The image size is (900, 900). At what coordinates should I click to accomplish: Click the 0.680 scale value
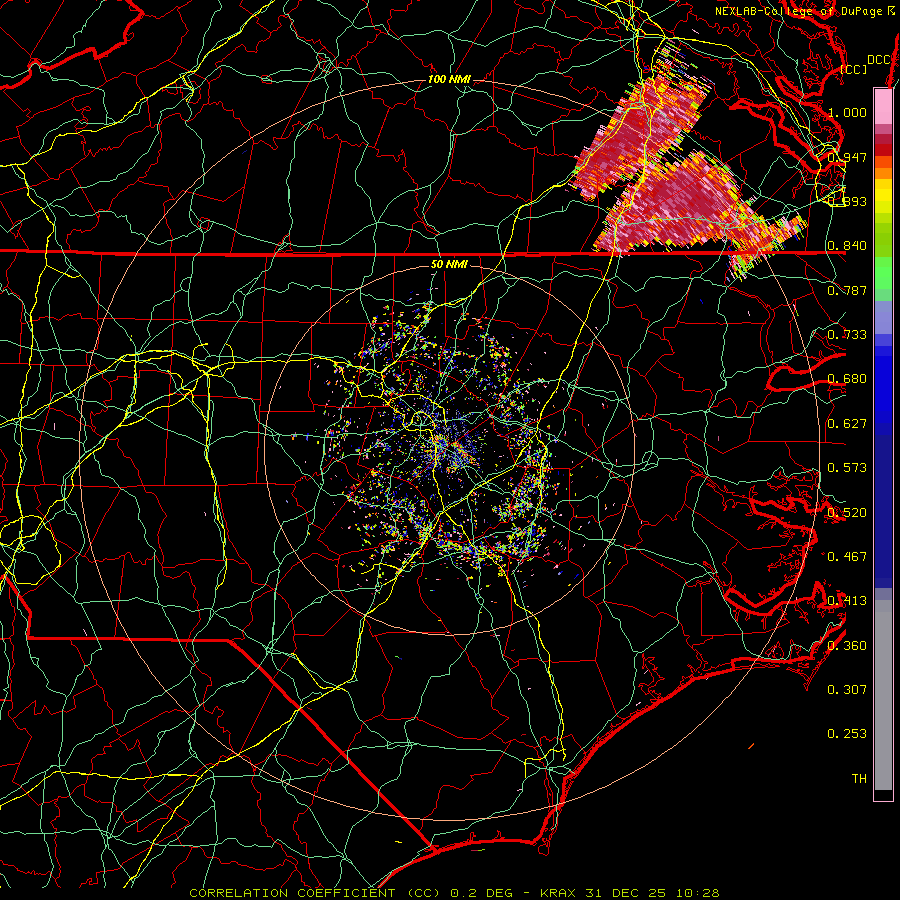coord(847,379)
